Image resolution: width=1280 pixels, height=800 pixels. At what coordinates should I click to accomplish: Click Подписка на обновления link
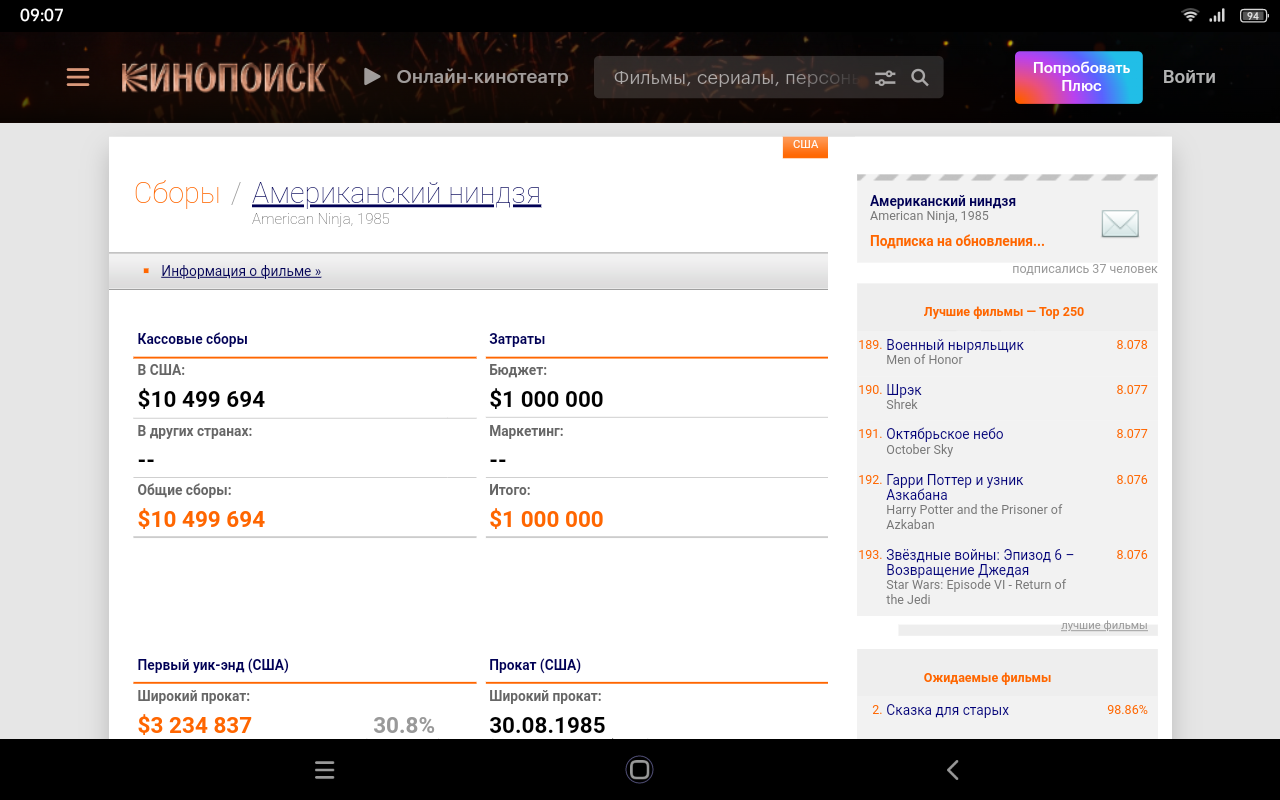957,241
